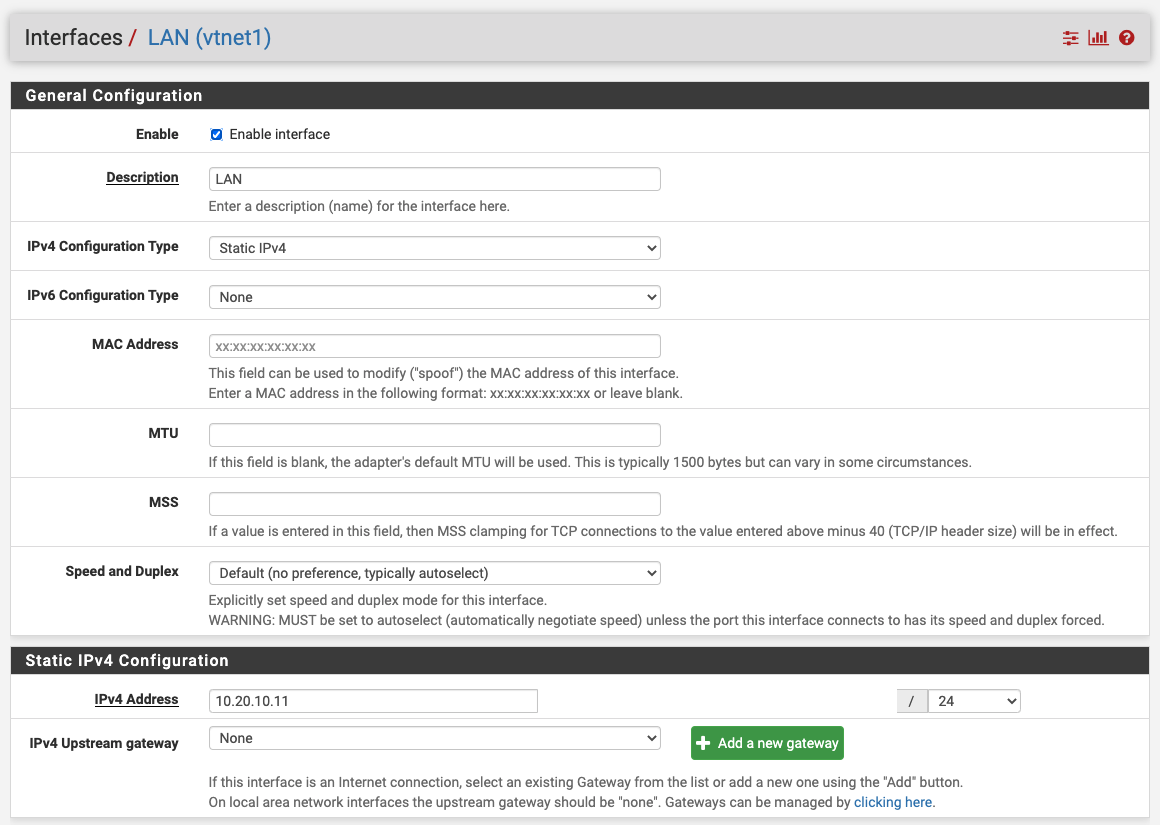Click the 'If this interface is an Internet connection' text
This screenshot has height=825, width=1160.
pyautogui.click(x=585, y=782)
